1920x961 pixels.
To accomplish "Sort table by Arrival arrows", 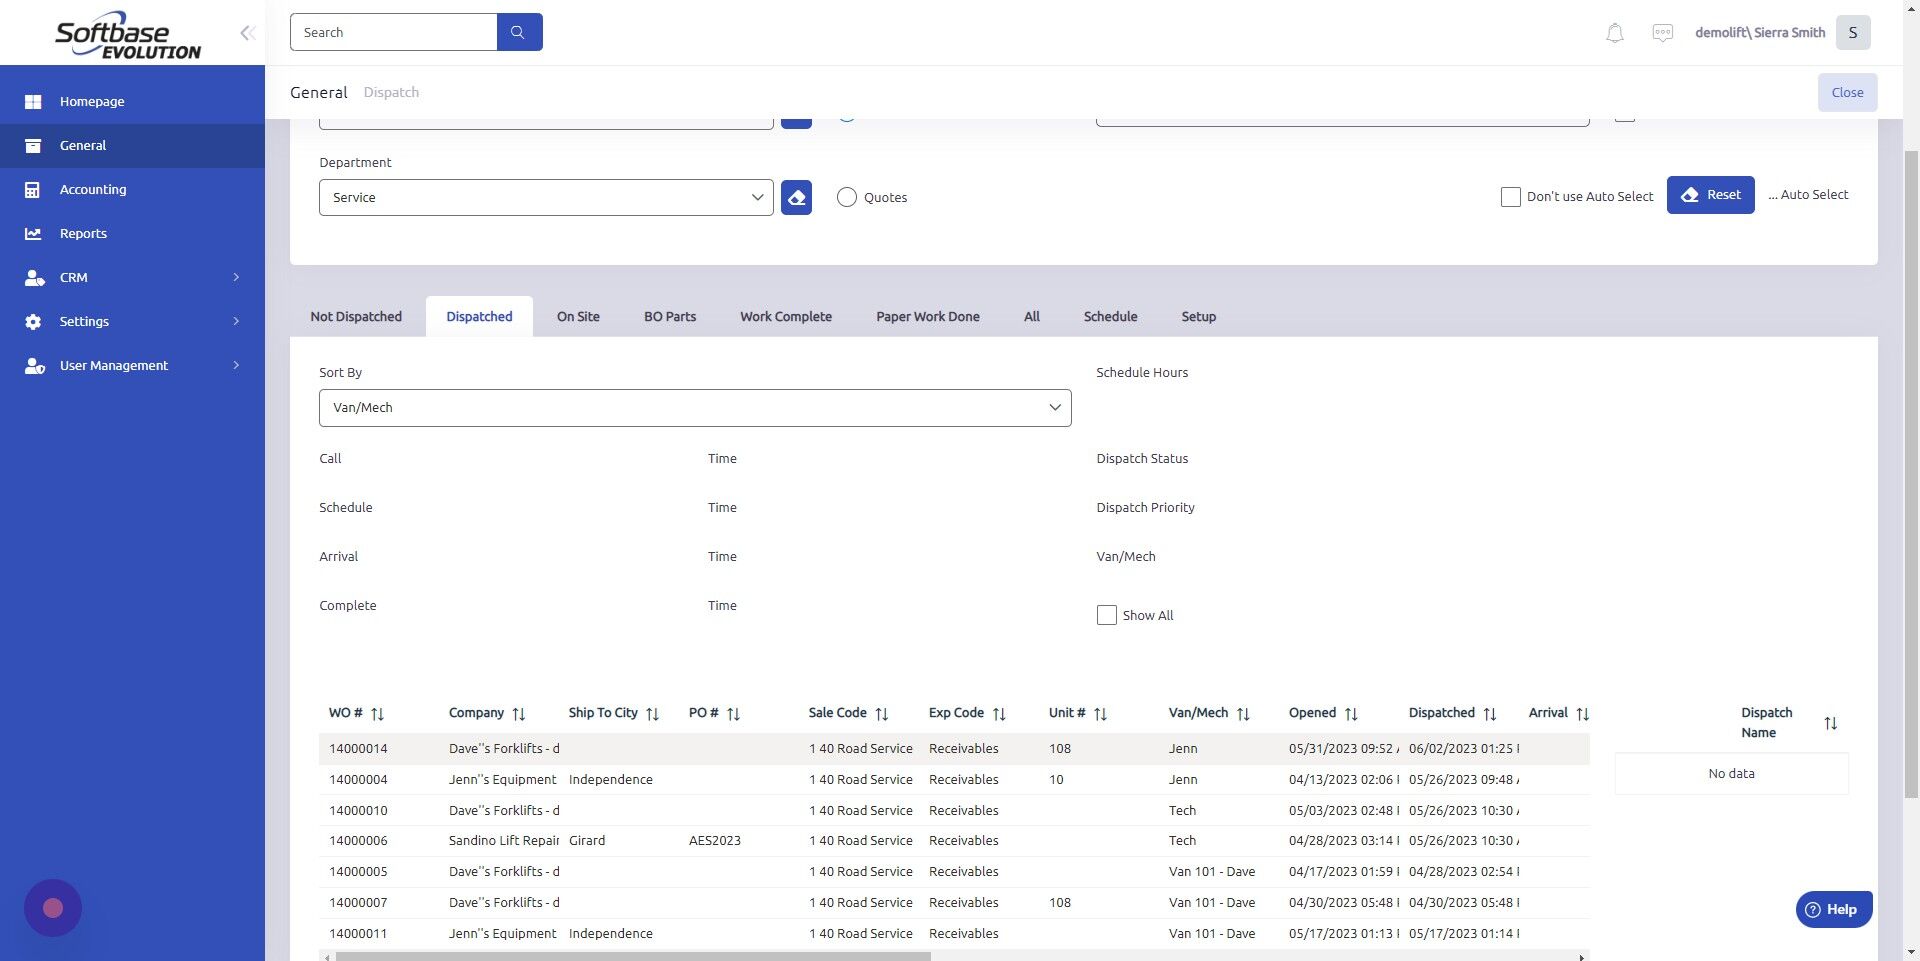I will [1582, 714].
